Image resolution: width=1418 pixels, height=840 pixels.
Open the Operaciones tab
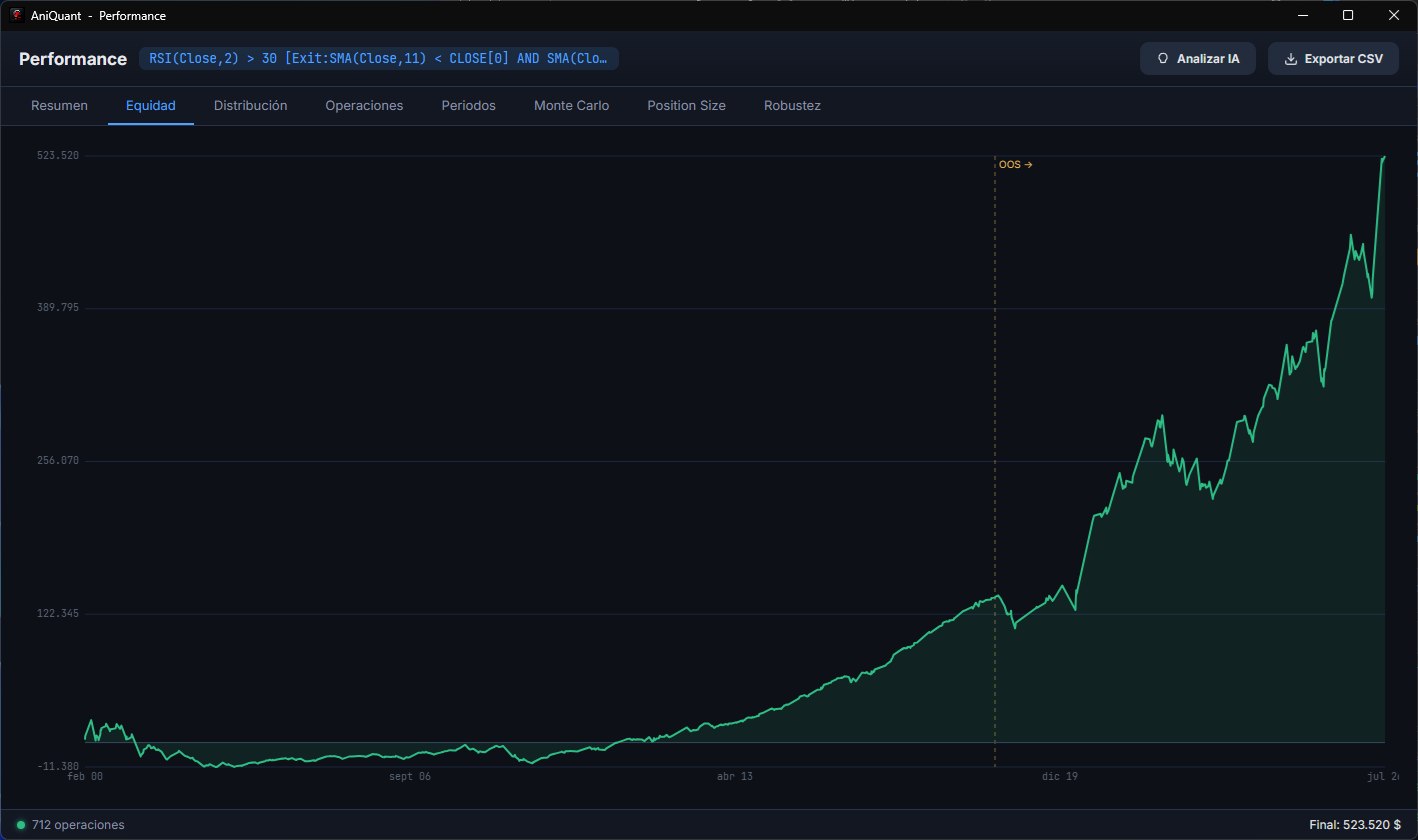[364, 105]
